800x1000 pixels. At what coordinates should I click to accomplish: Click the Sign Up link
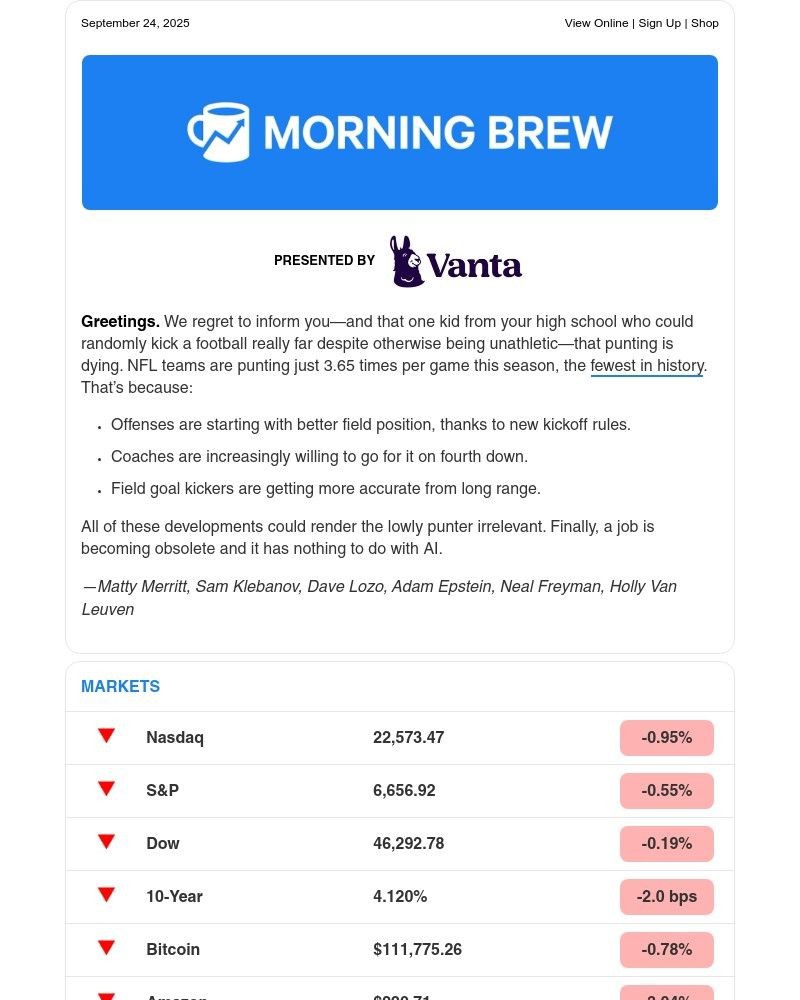pyautogui.click(x=659, y=23)
